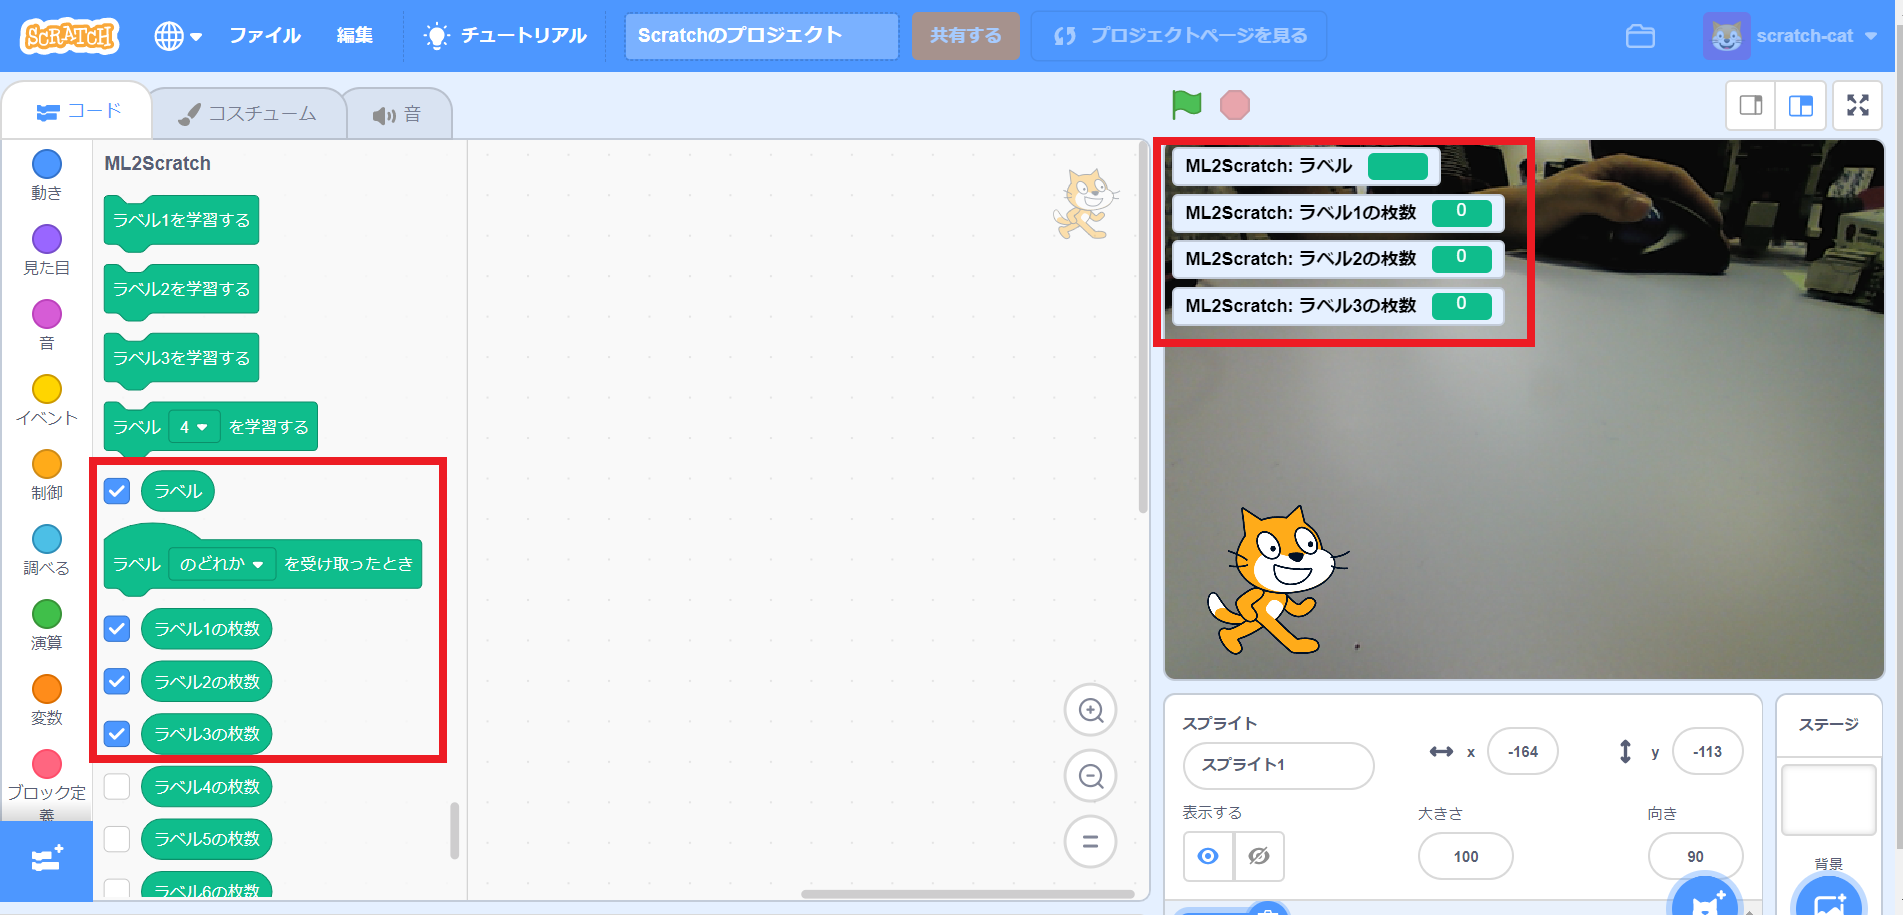Image resolution: width=1903 pixels, height=915 pixels.
Task: Switch to the 音 tab
Action: [x=397, y=115]
